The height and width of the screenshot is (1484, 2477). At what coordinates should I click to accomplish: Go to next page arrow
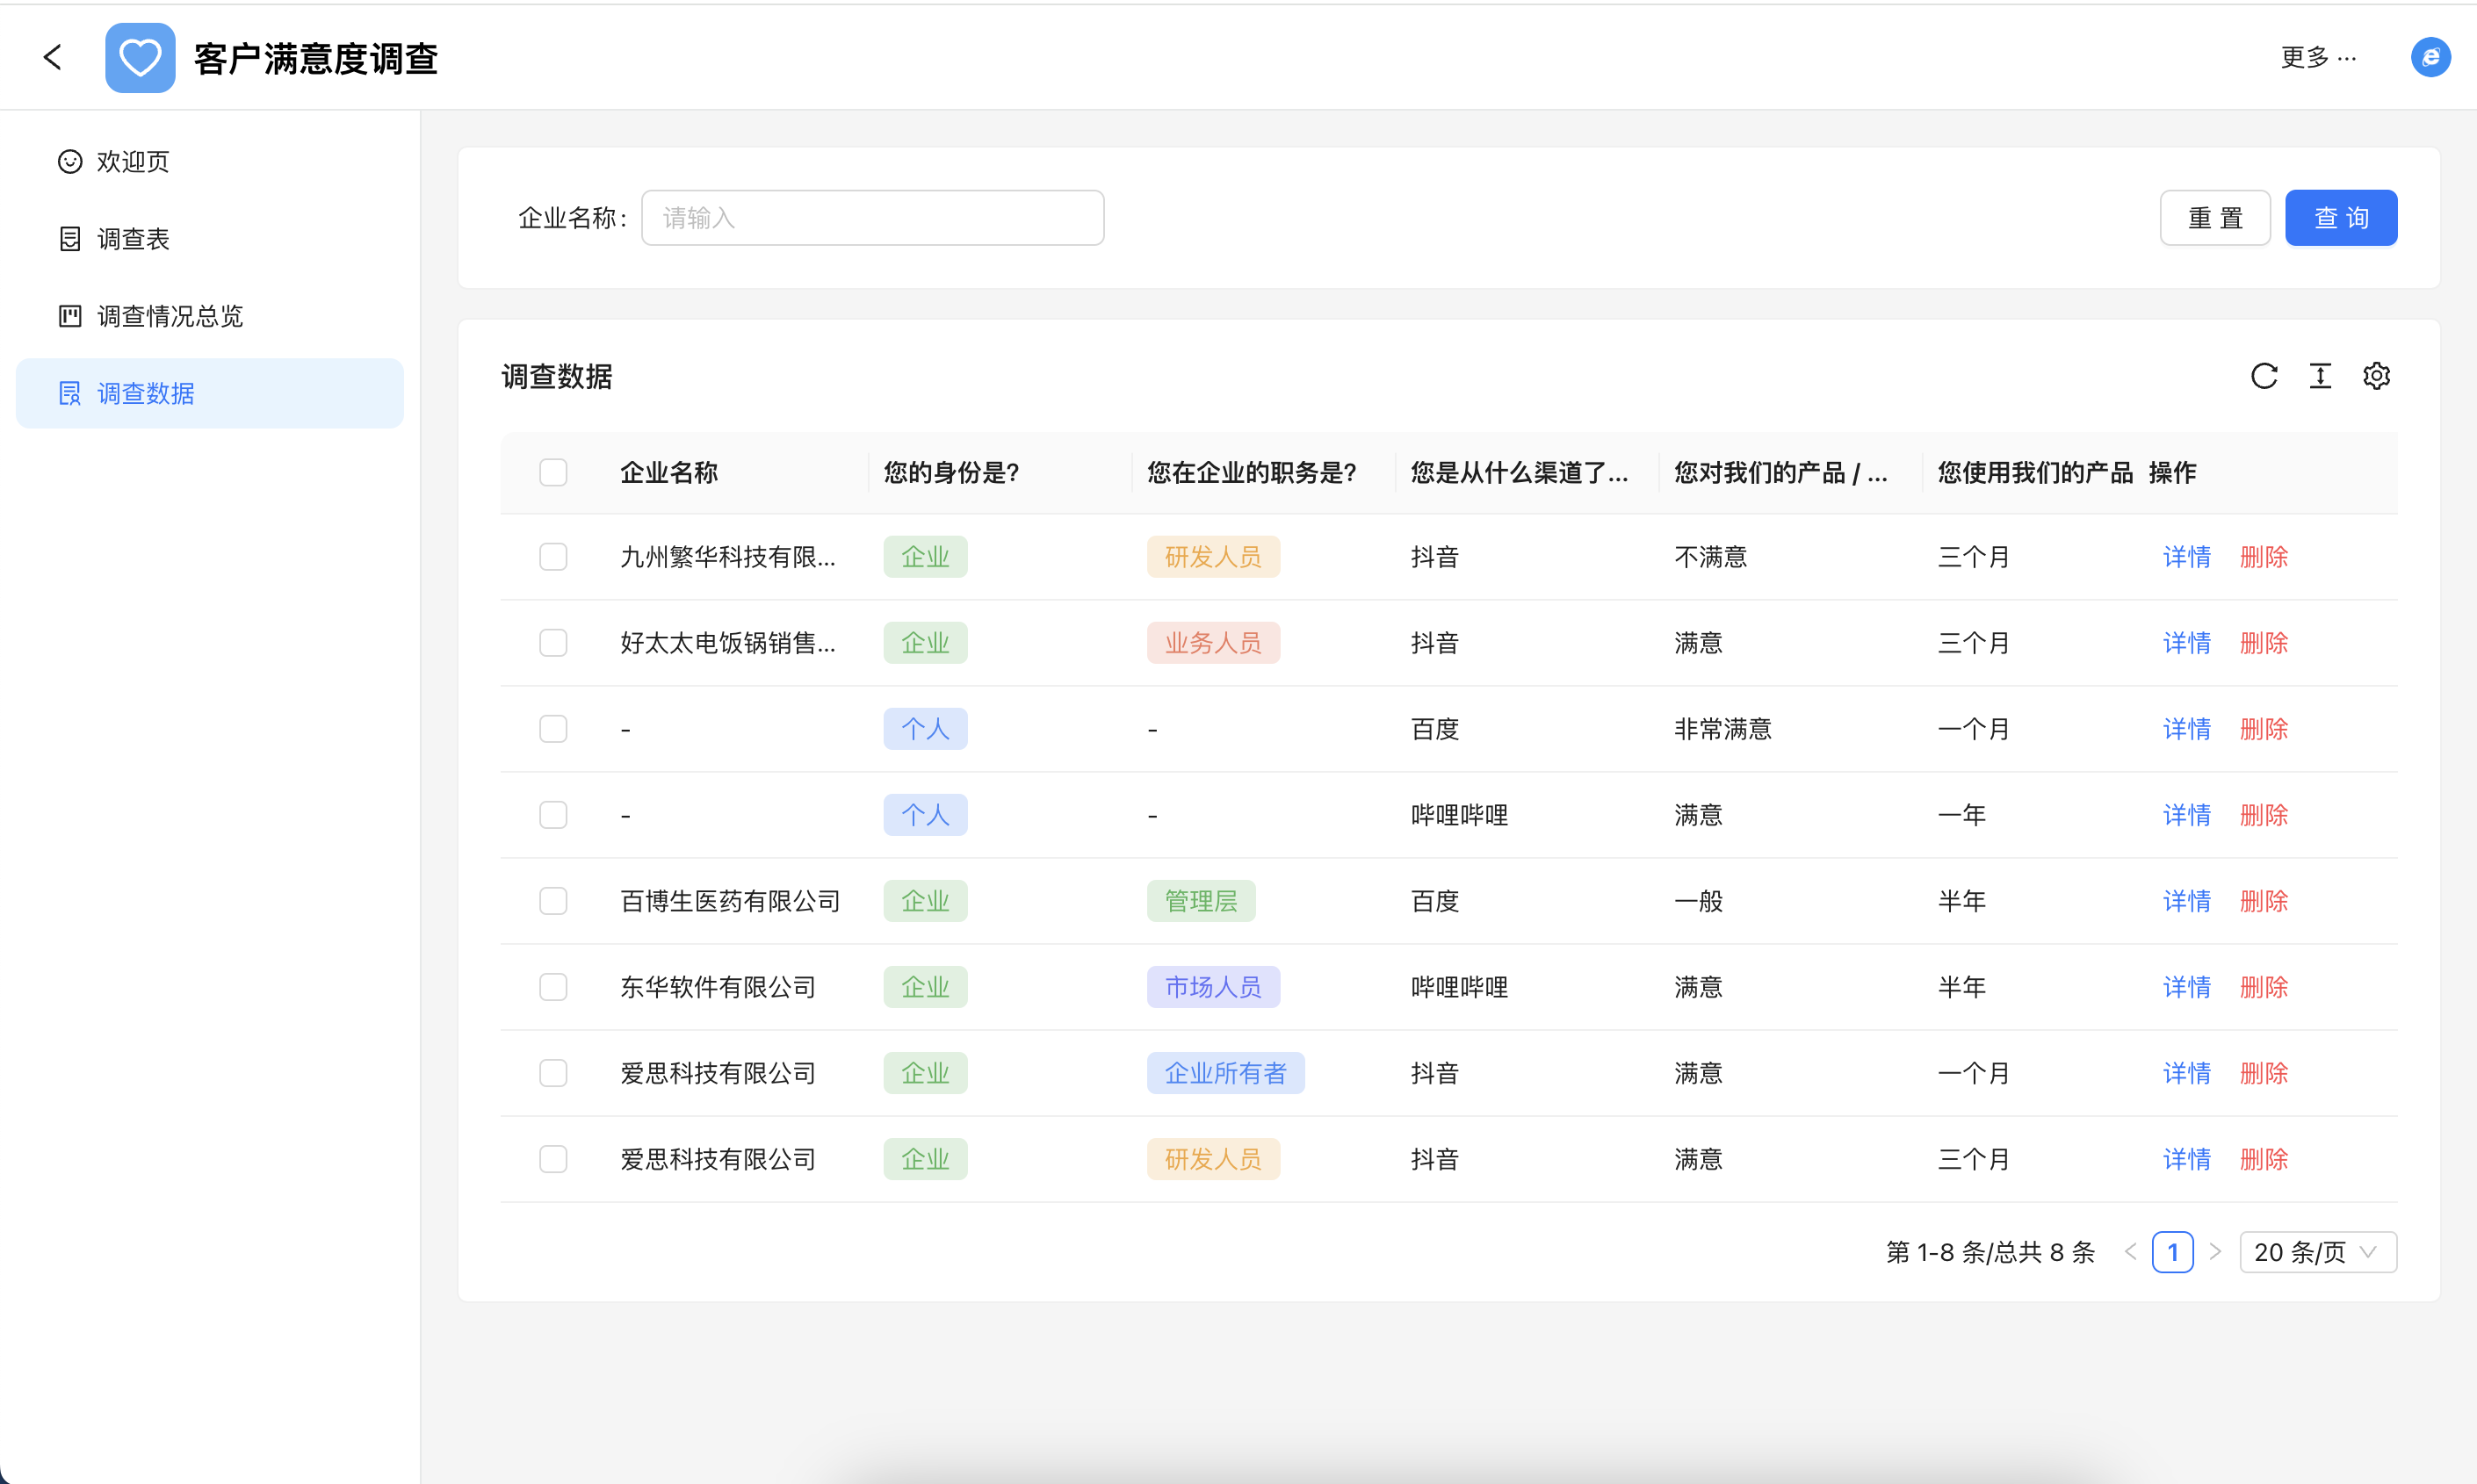pyautogui.click(x=2215, y=1252)
